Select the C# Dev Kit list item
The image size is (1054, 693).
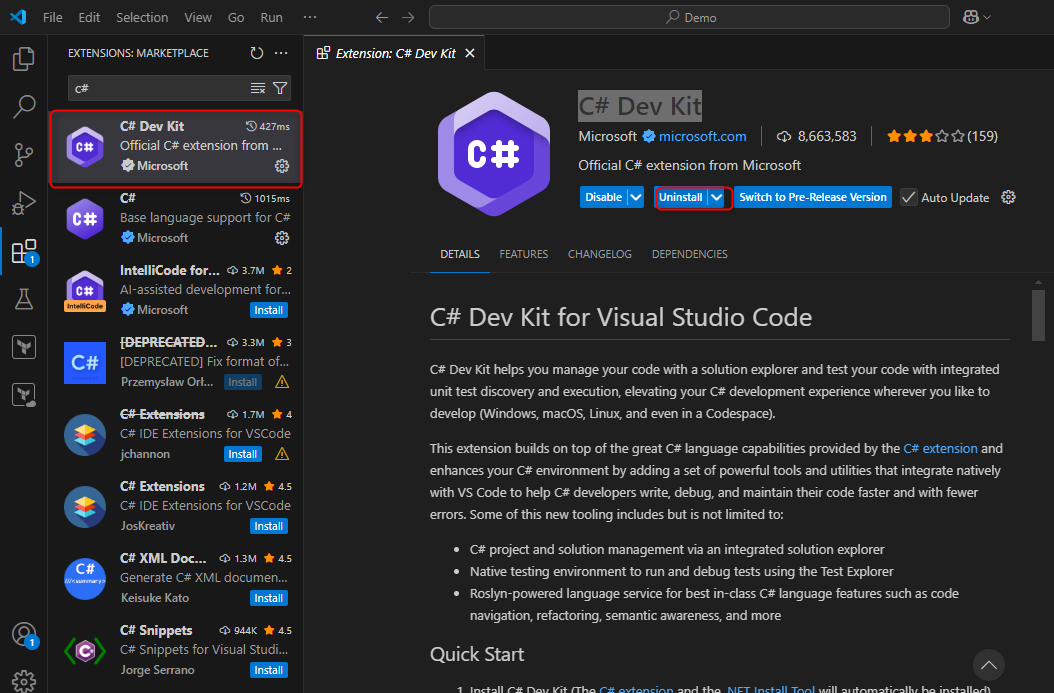[175, 149]
